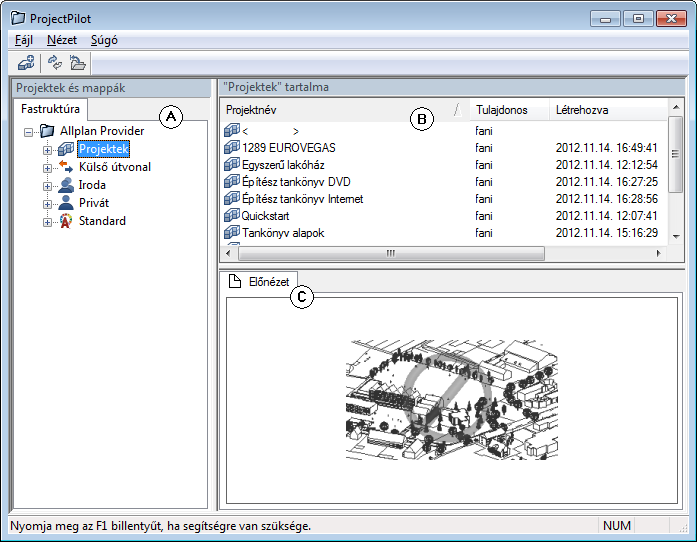The height and width of the screenshot is (542, 697).
Task: Click the project preview thumbnail image
Action: (452, 400)
